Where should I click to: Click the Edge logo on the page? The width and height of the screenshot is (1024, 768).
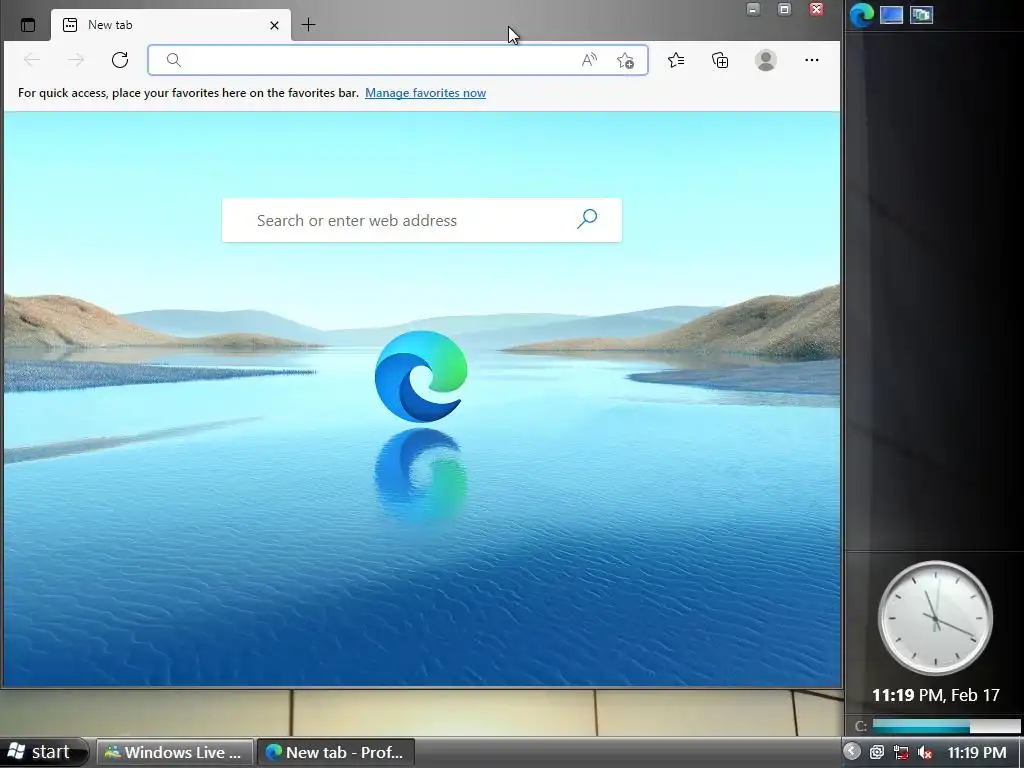pos(421,376)
